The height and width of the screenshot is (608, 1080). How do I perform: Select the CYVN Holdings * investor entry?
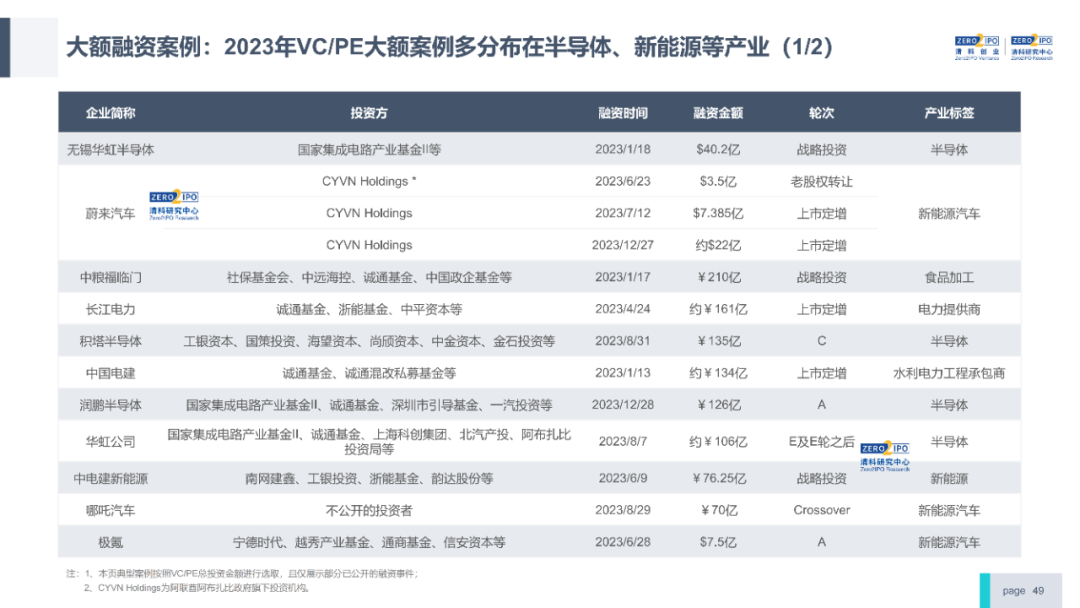point(369,181)
